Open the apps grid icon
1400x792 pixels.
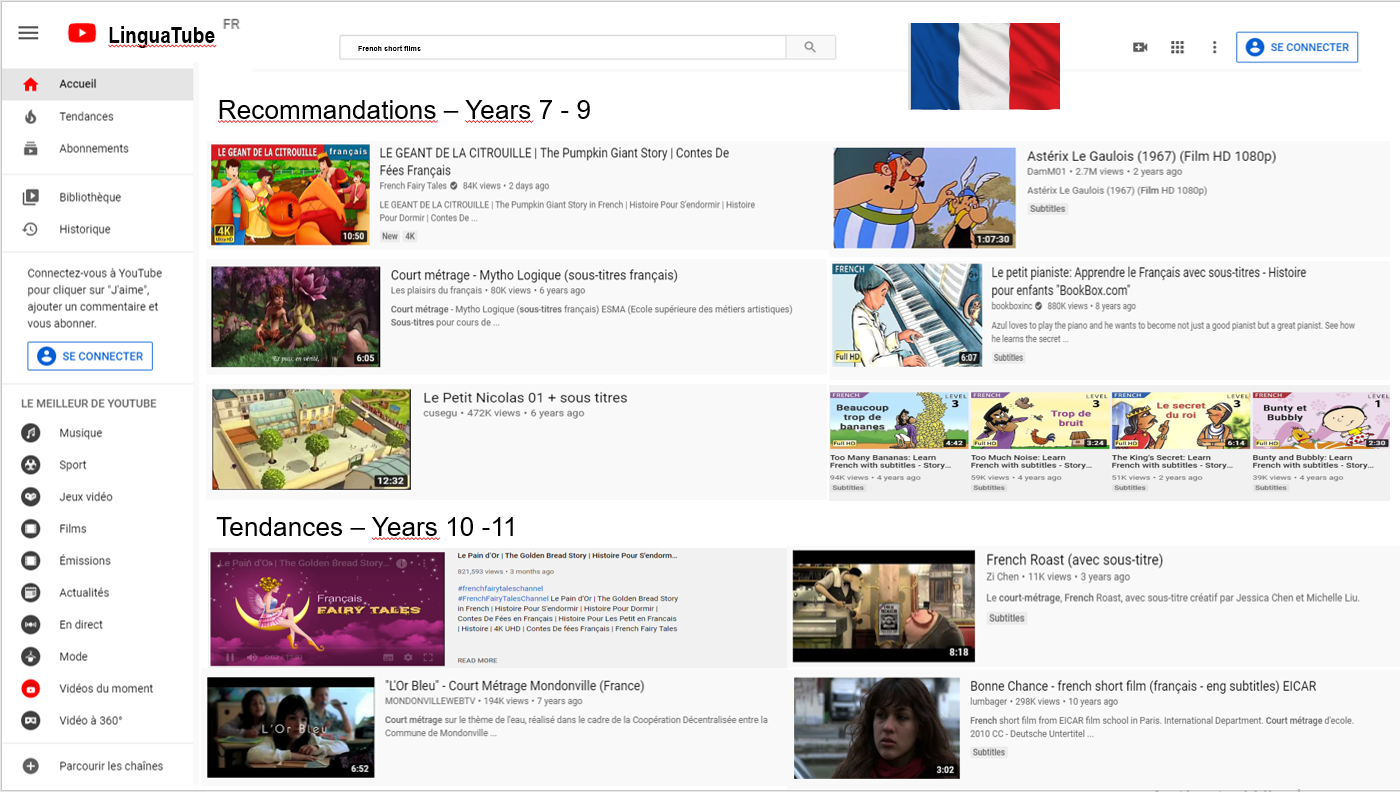1177,47
